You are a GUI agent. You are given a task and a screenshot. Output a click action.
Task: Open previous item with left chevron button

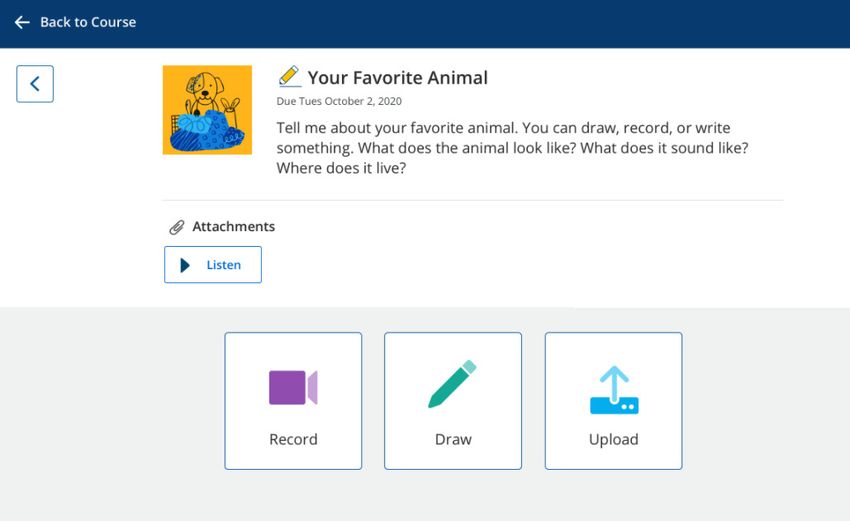(35, 84)
